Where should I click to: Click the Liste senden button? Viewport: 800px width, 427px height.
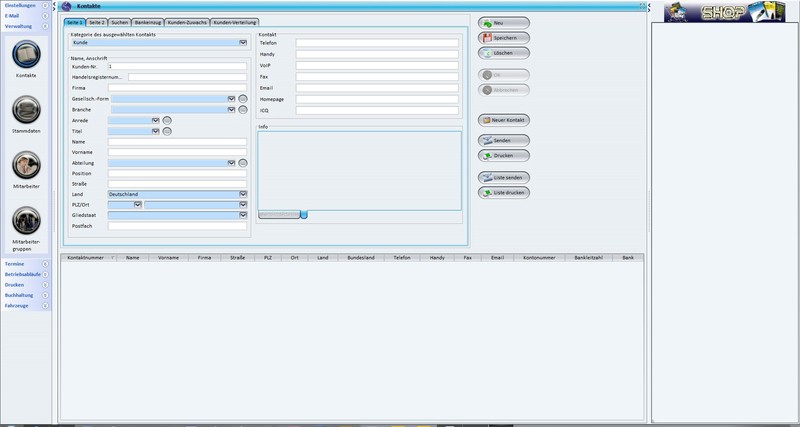(504, 178)
